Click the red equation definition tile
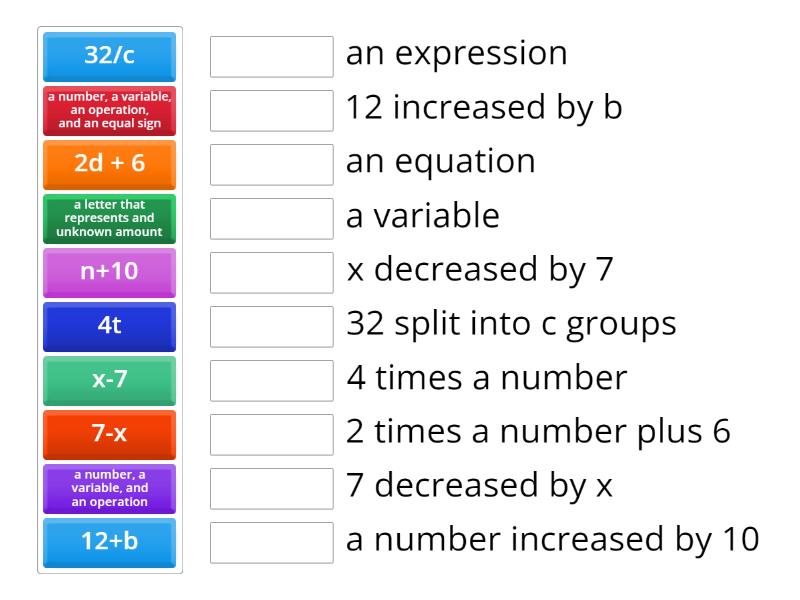This screenshot has width=800, height=600. (108, 111)
